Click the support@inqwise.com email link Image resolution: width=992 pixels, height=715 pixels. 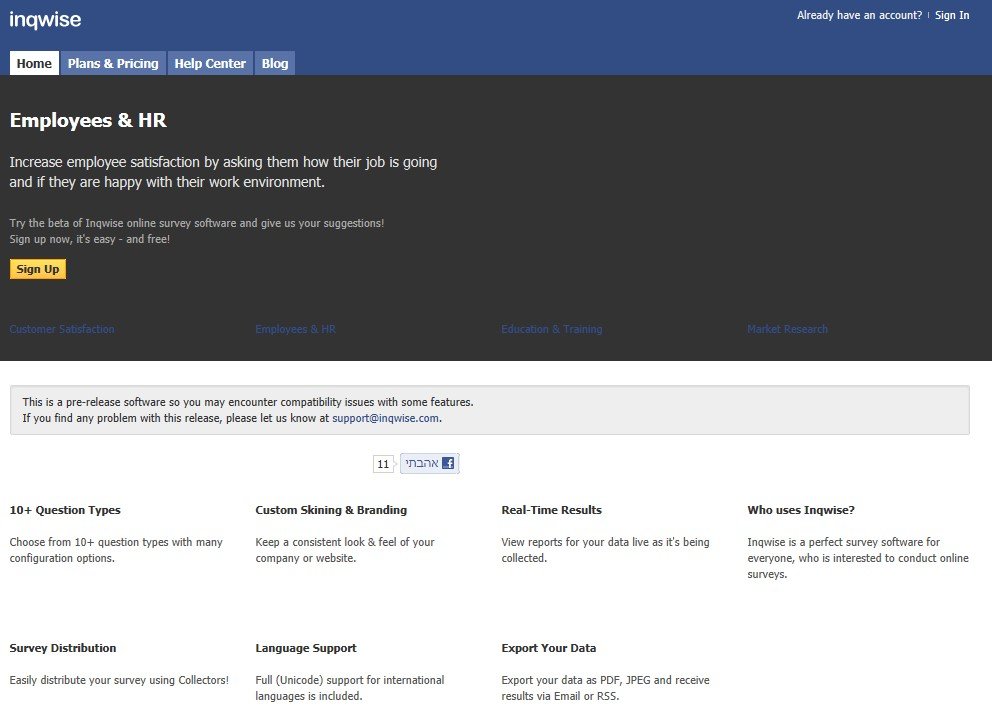point(385,418)
